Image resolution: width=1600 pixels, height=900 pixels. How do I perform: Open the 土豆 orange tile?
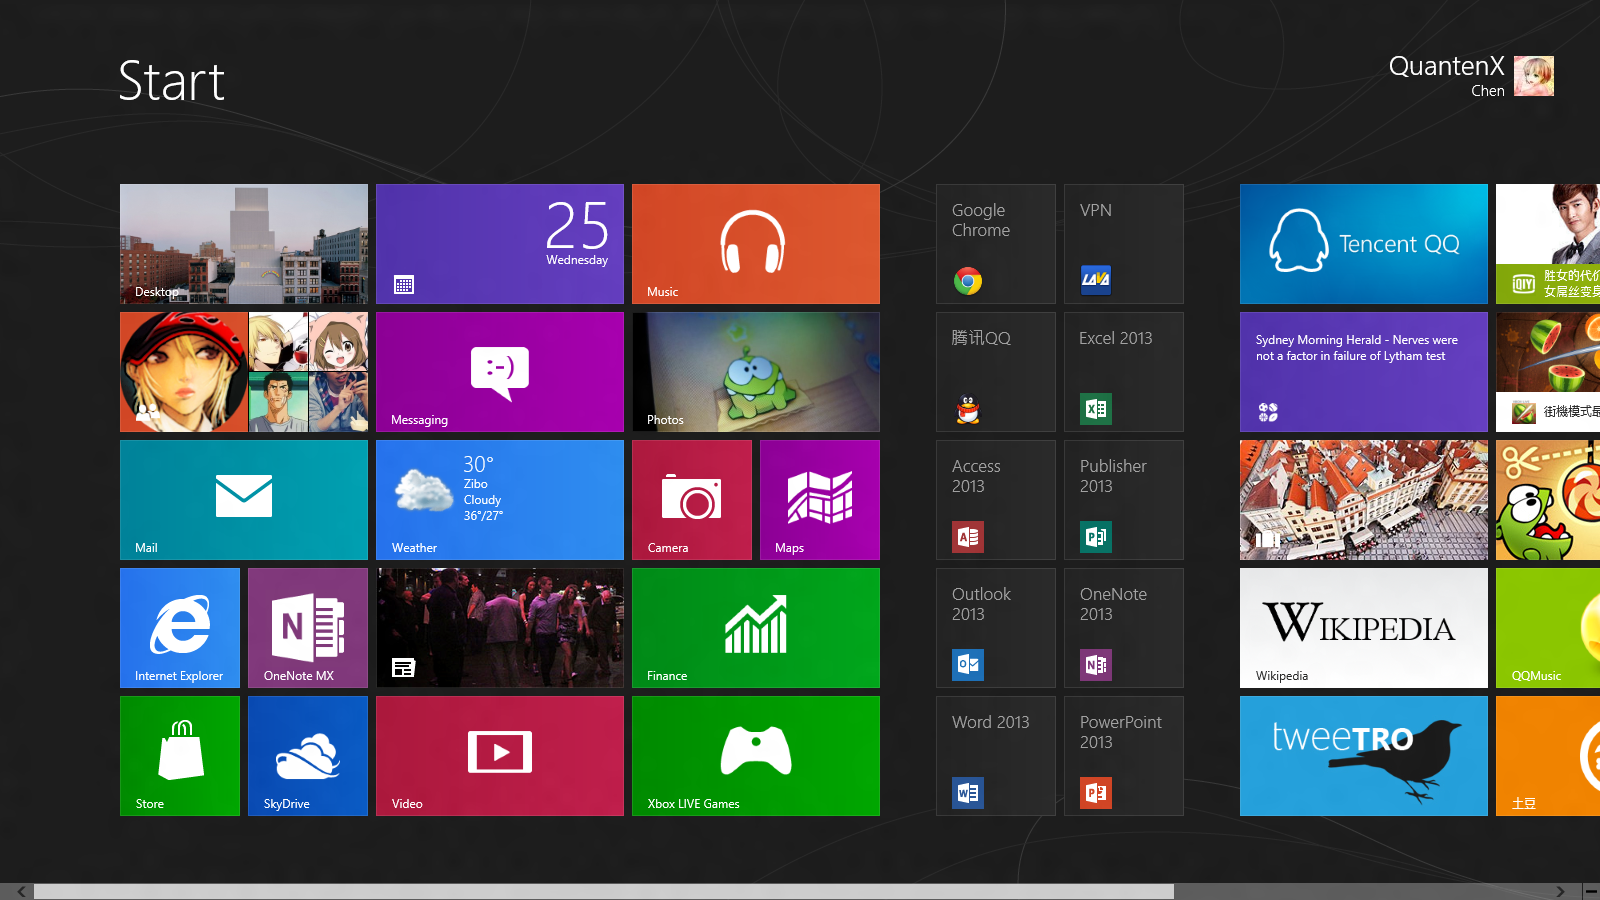[x=1548, y=756]
